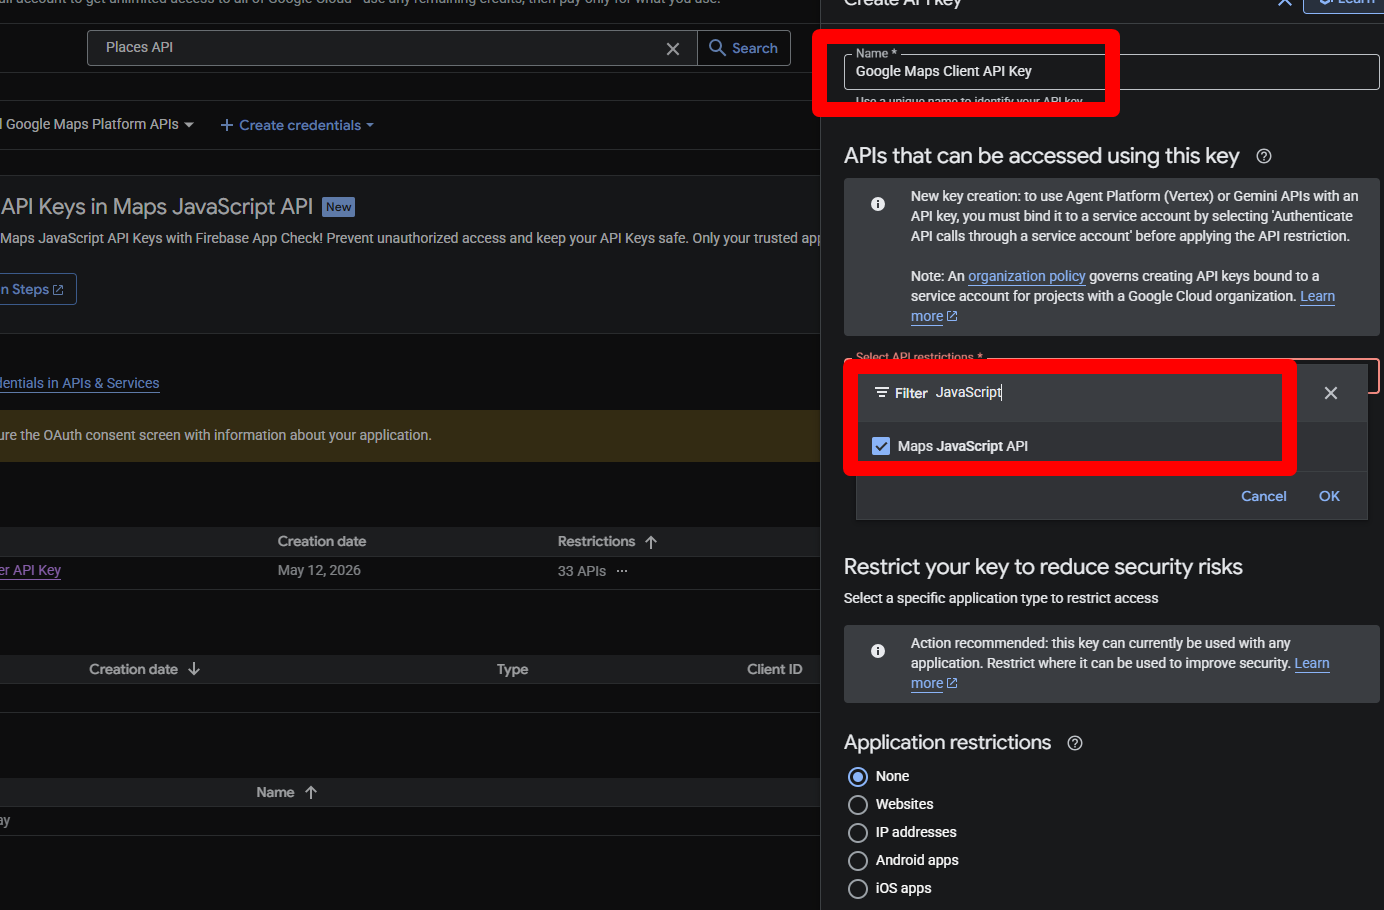Sort by the Restrictions column arrow
Image resolution: width=1384 pixels, height=910 pixels.
(x=651, y=542)
